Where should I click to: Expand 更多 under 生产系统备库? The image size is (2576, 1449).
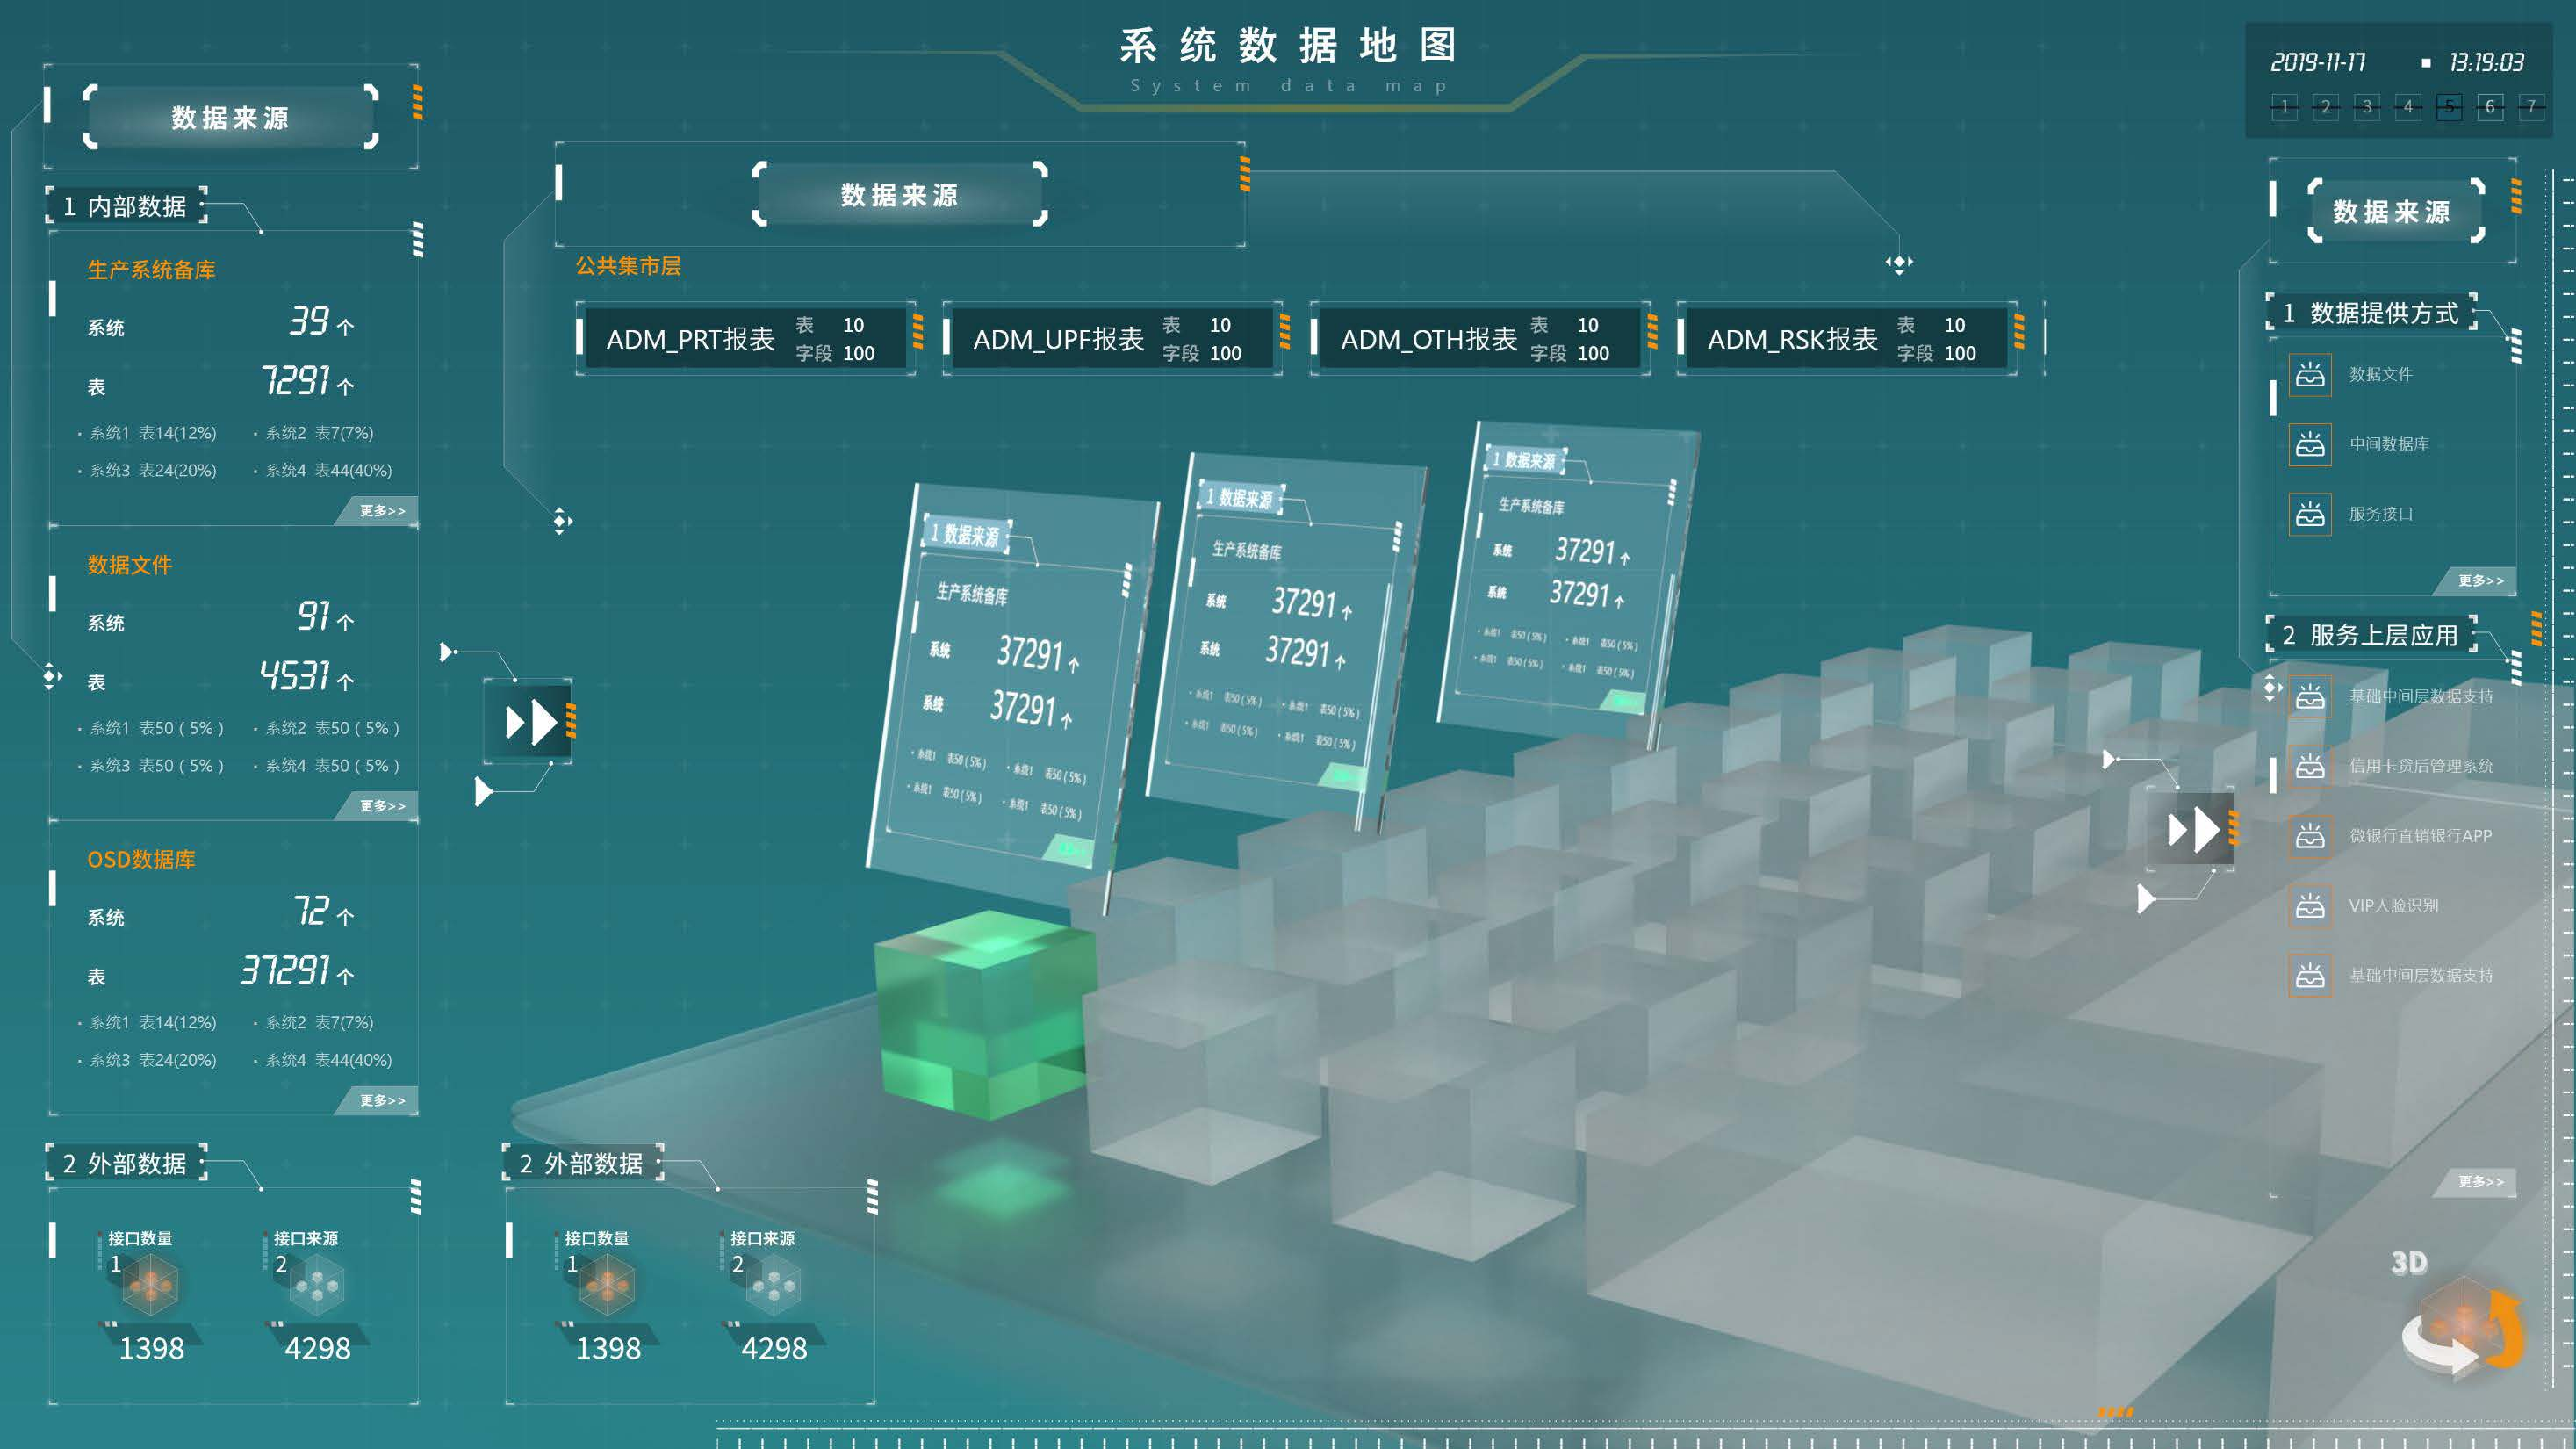pos(382,511)
